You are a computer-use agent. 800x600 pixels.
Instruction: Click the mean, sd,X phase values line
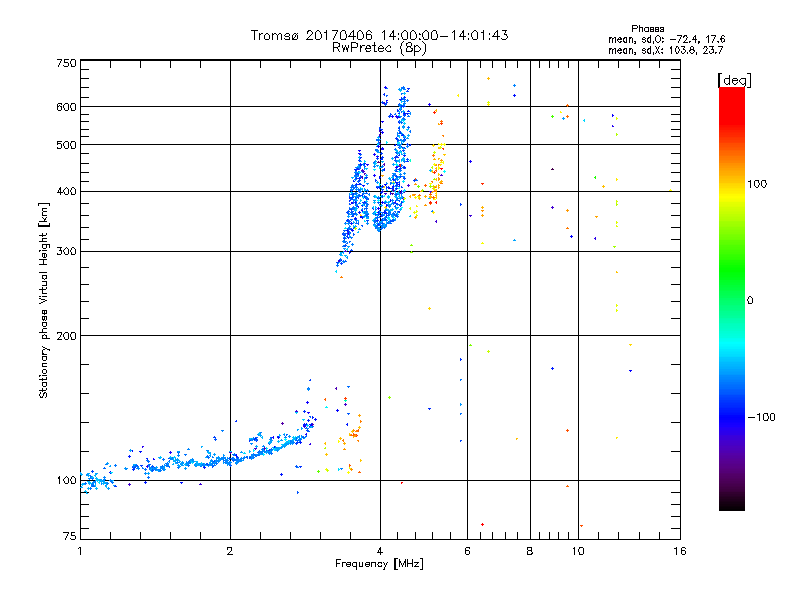coord(665,50)
